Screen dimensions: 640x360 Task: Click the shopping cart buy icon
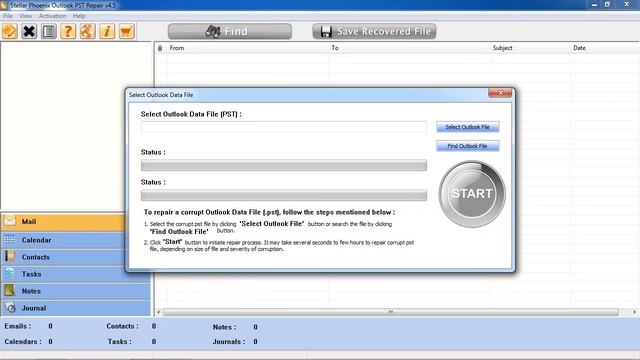(x=127, y=31)
